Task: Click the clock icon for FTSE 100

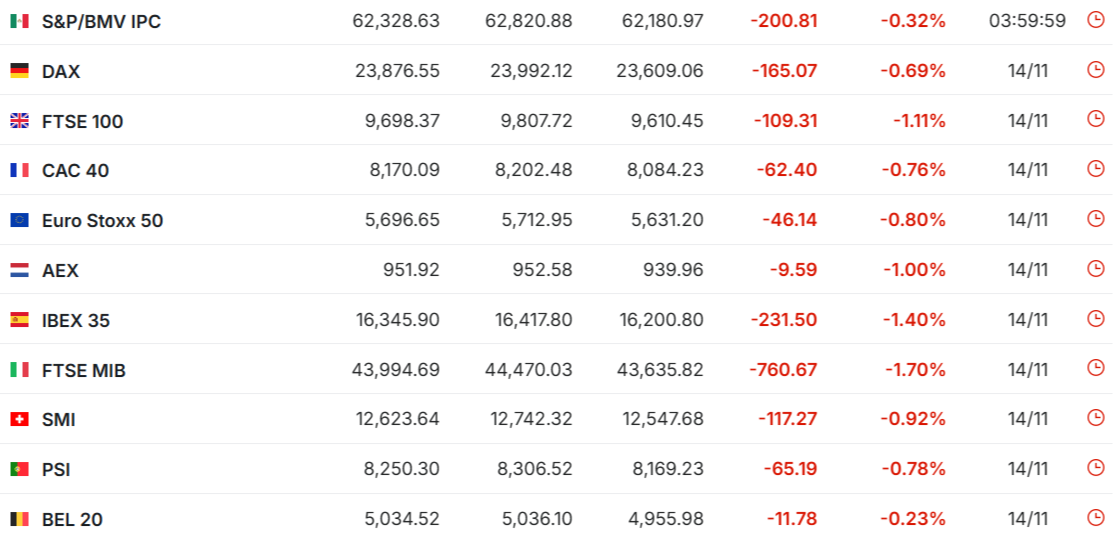Action: (1095, 120)
